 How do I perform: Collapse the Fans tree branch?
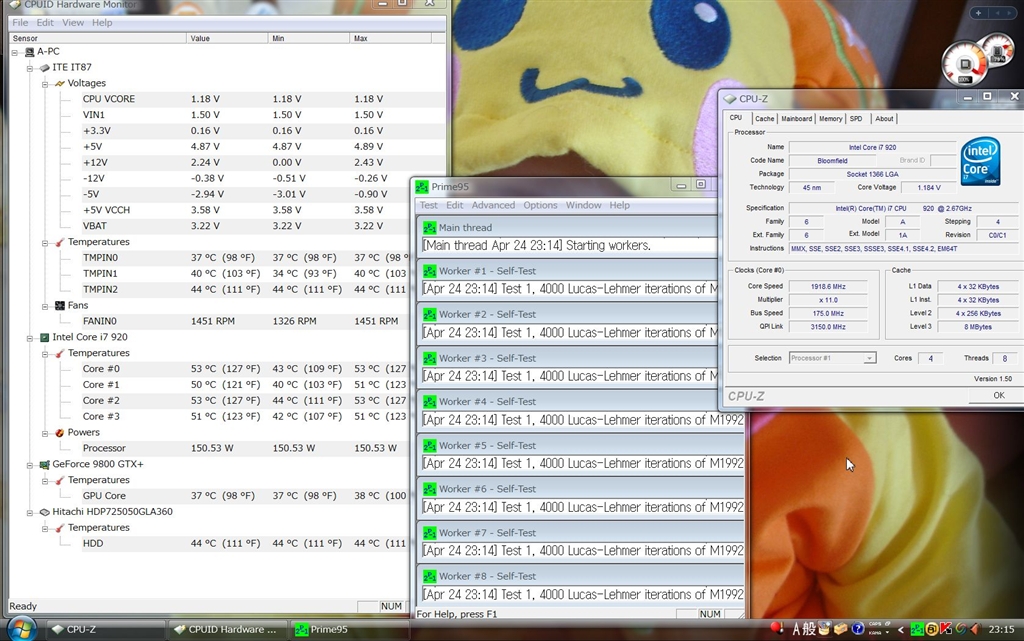[x=44, y=305]
